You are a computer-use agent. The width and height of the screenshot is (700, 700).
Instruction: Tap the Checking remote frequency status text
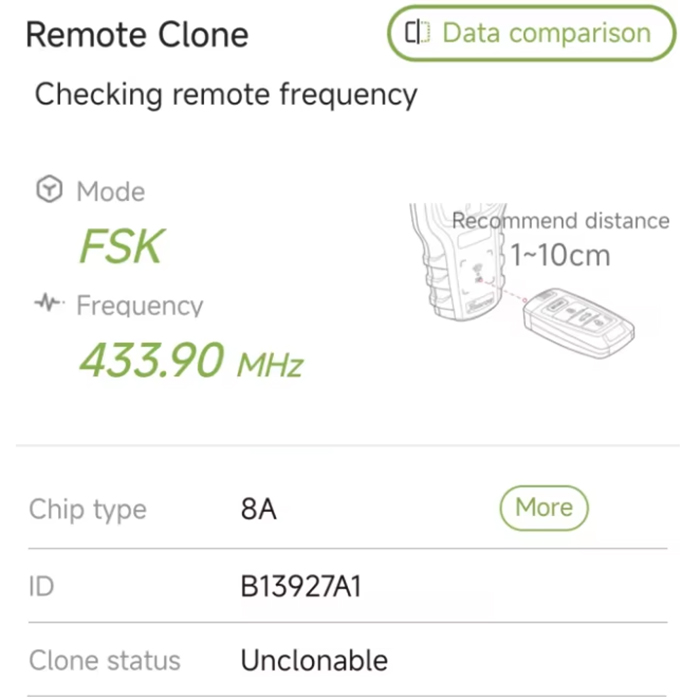click(225, 95)
